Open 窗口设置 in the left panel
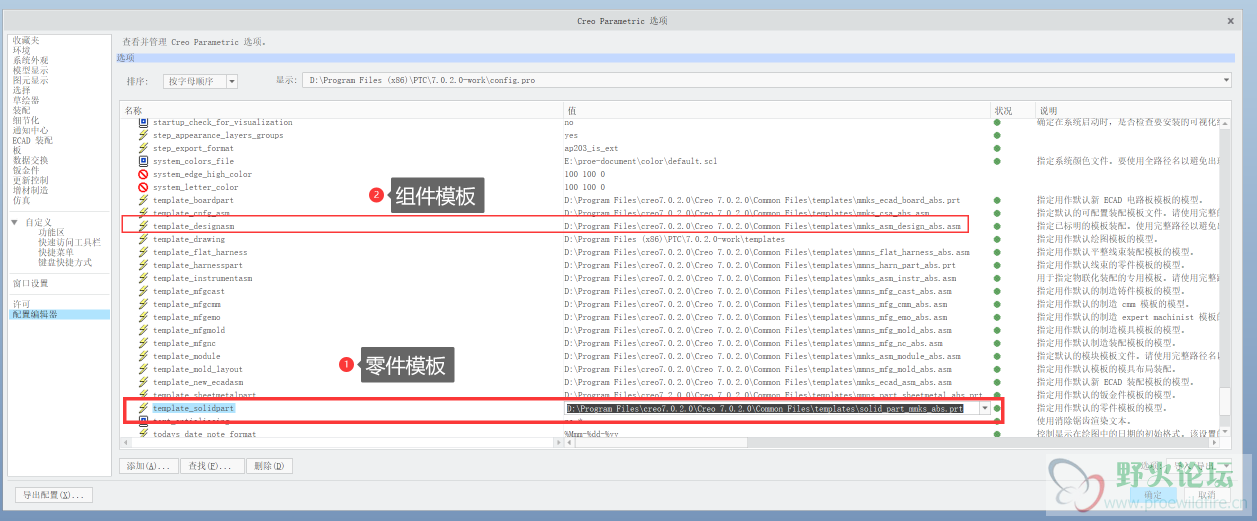This screenshot has height=521, width=1257. click(x=30, y=283)
